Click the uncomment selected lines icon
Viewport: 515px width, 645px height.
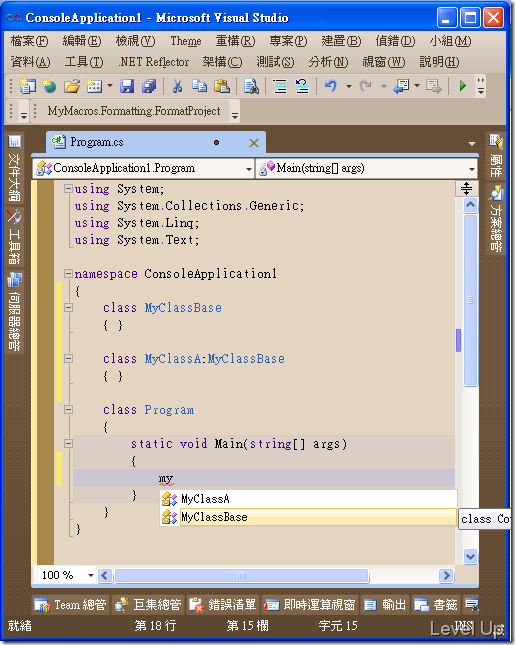coord(302,86)
